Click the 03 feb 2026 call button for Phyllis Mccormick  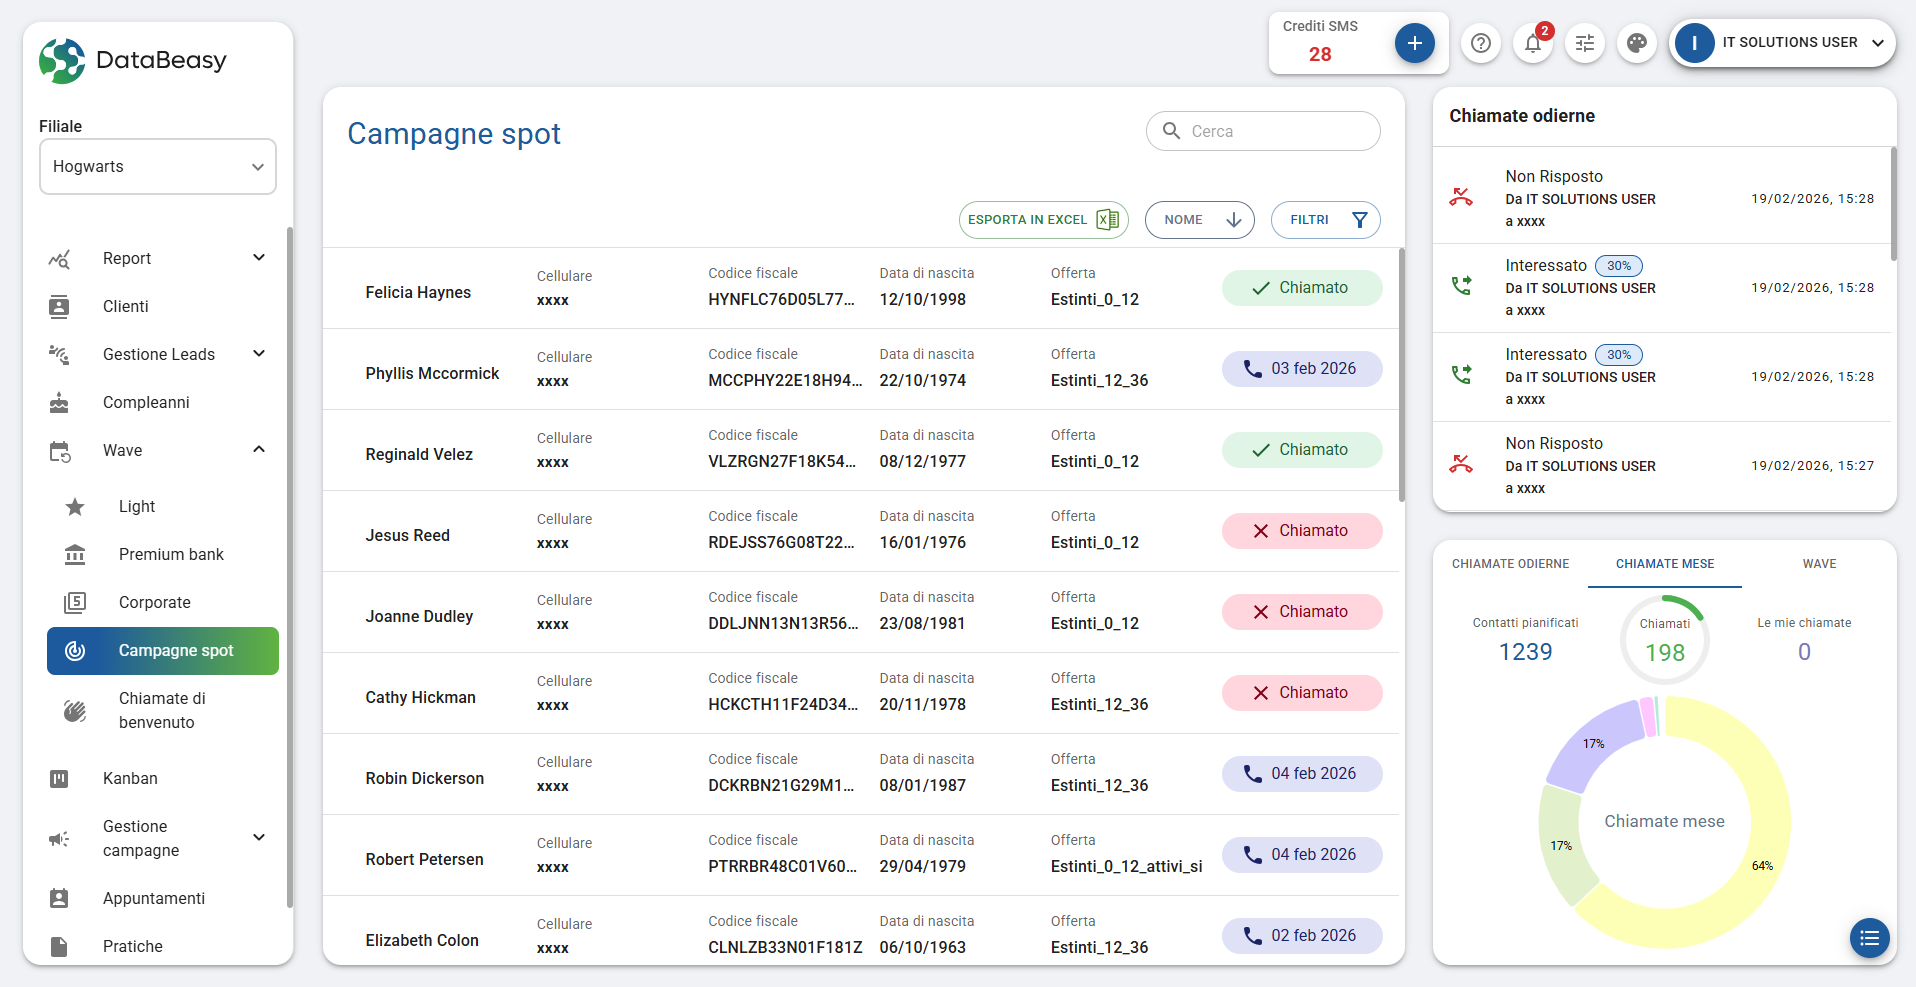[x=1302, y=369]
